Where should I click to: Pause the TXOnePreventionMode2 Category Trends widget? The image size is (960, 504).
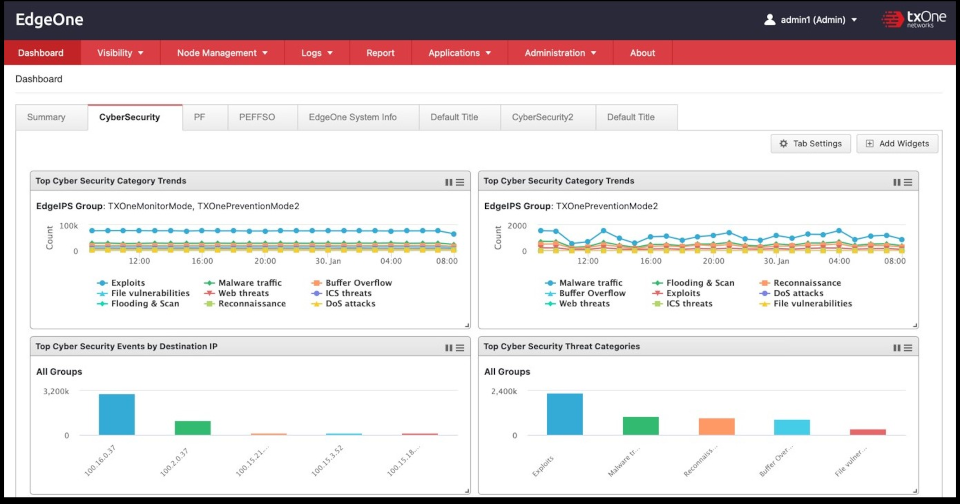pos(897,182)
